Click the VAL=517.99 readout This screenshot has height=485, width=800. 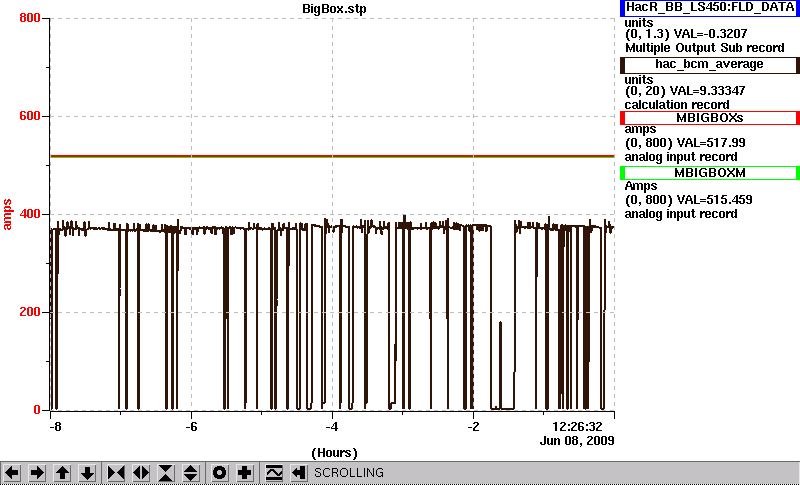click(x=710, y=143)
